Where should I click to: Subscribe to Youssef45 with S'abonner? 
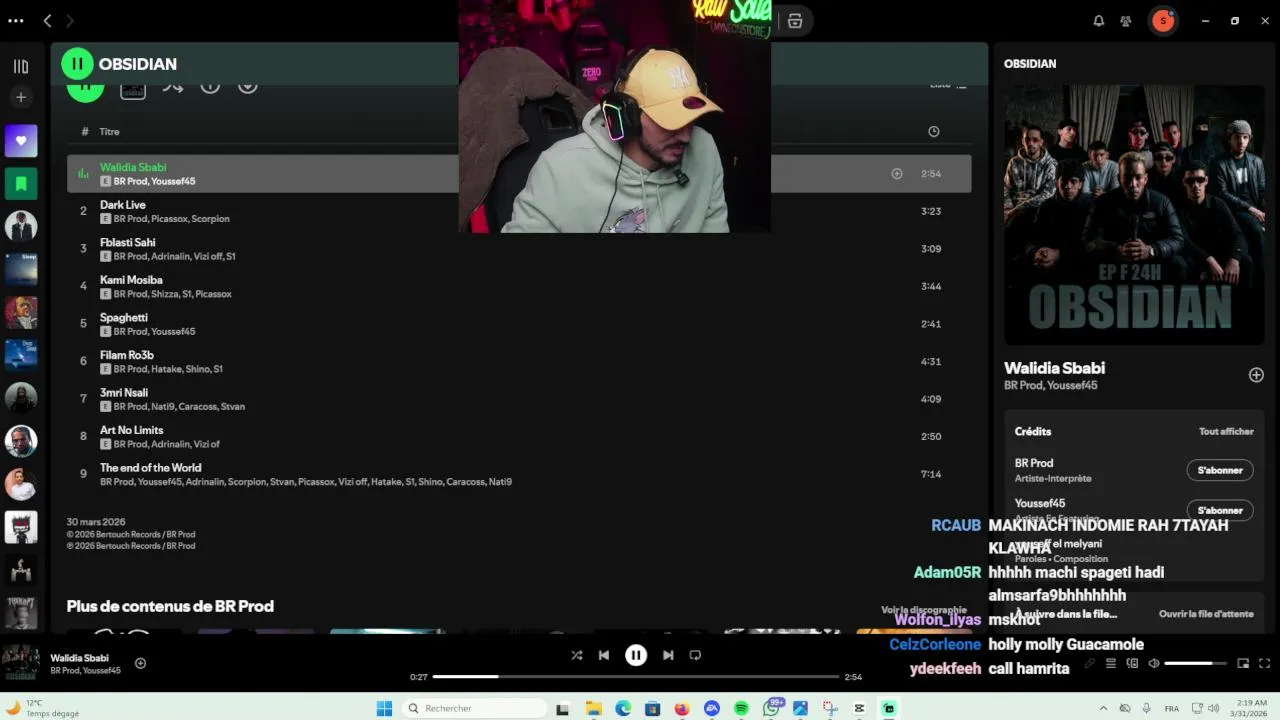point(1220,510)
